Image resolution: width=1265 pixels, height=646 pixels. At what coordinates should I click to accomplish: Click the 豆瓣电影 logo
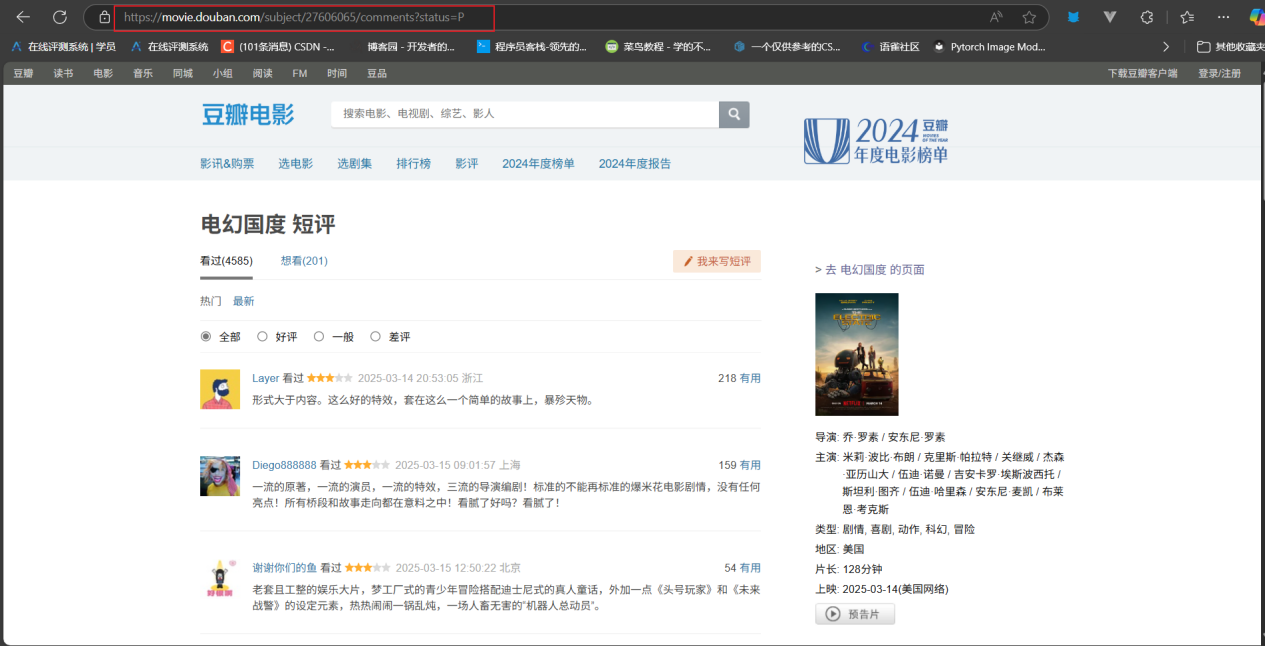click(x=248, y=114)
